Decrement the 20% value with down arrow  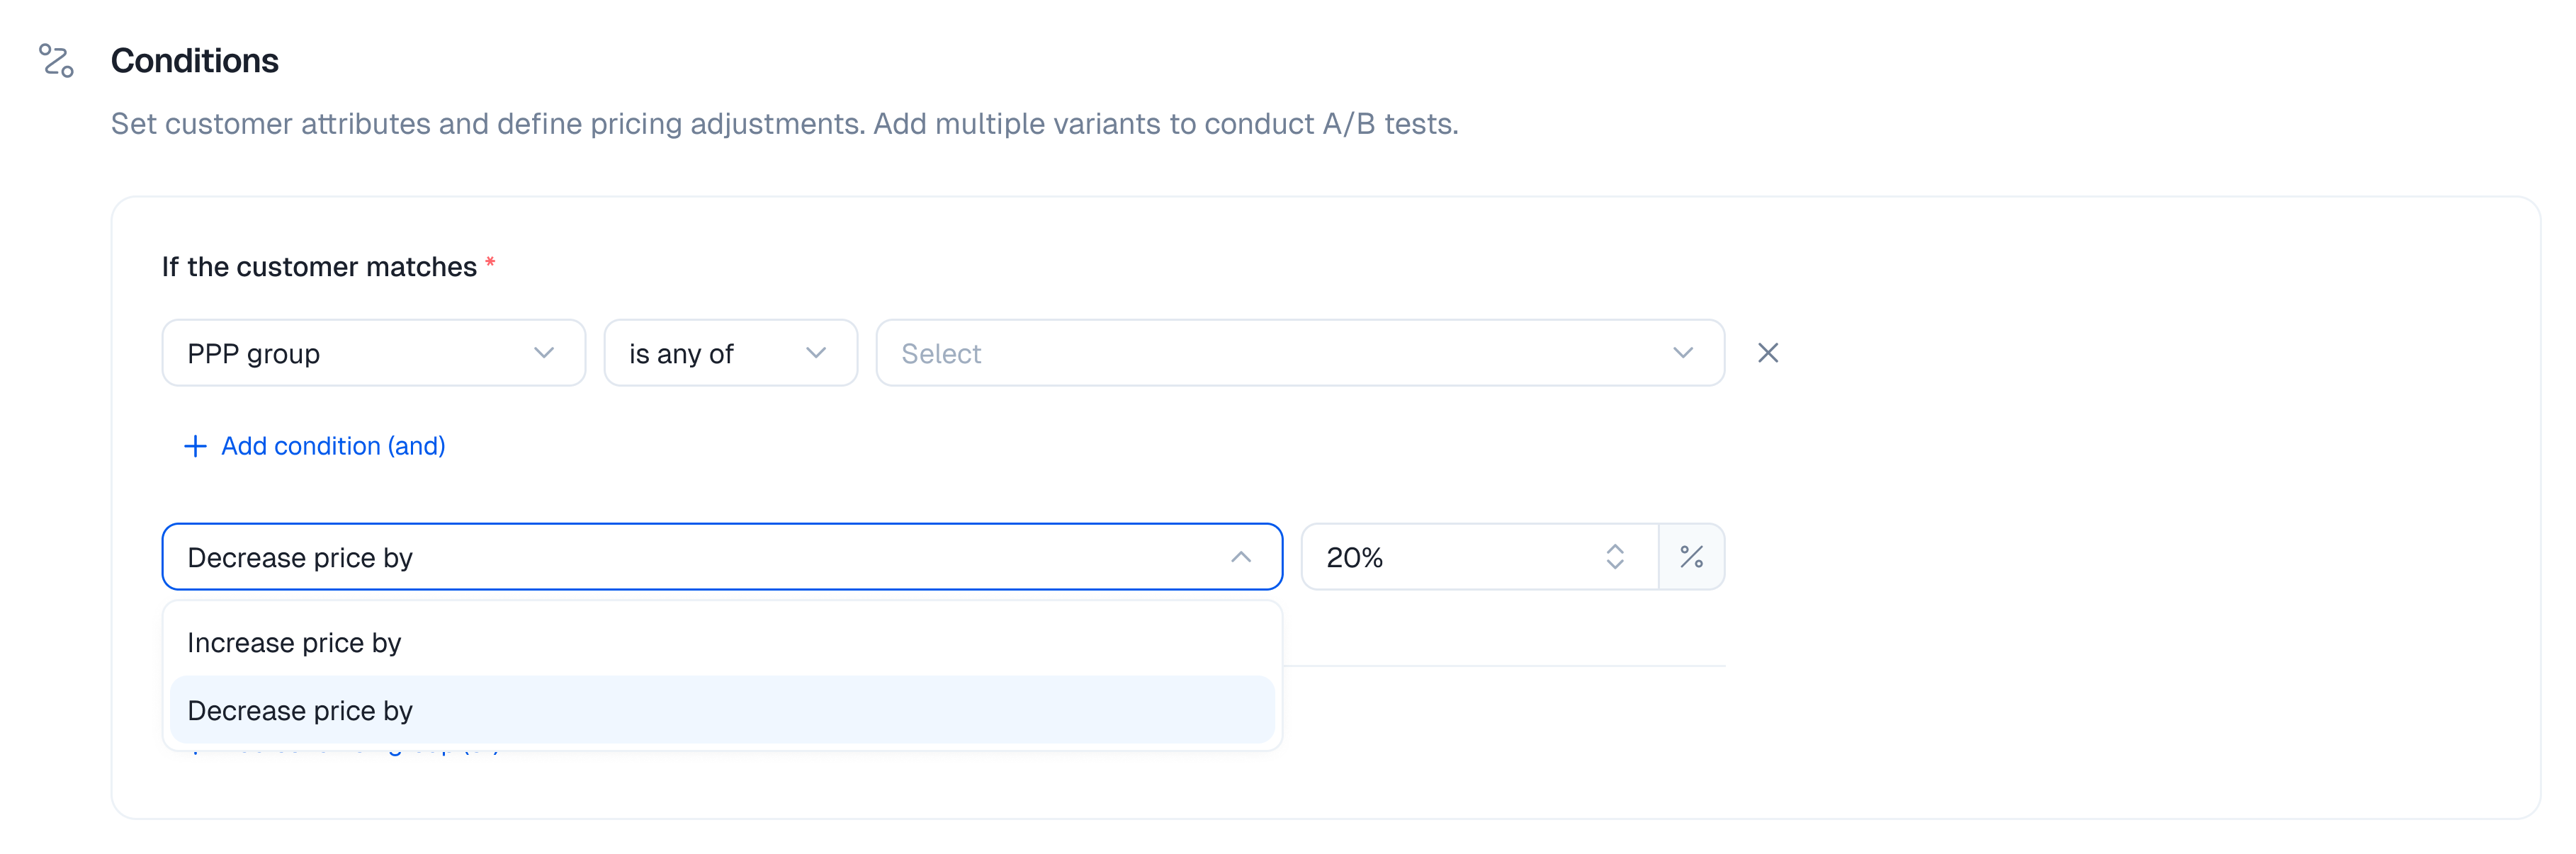pyautogui.click(x=1614, y=566)
